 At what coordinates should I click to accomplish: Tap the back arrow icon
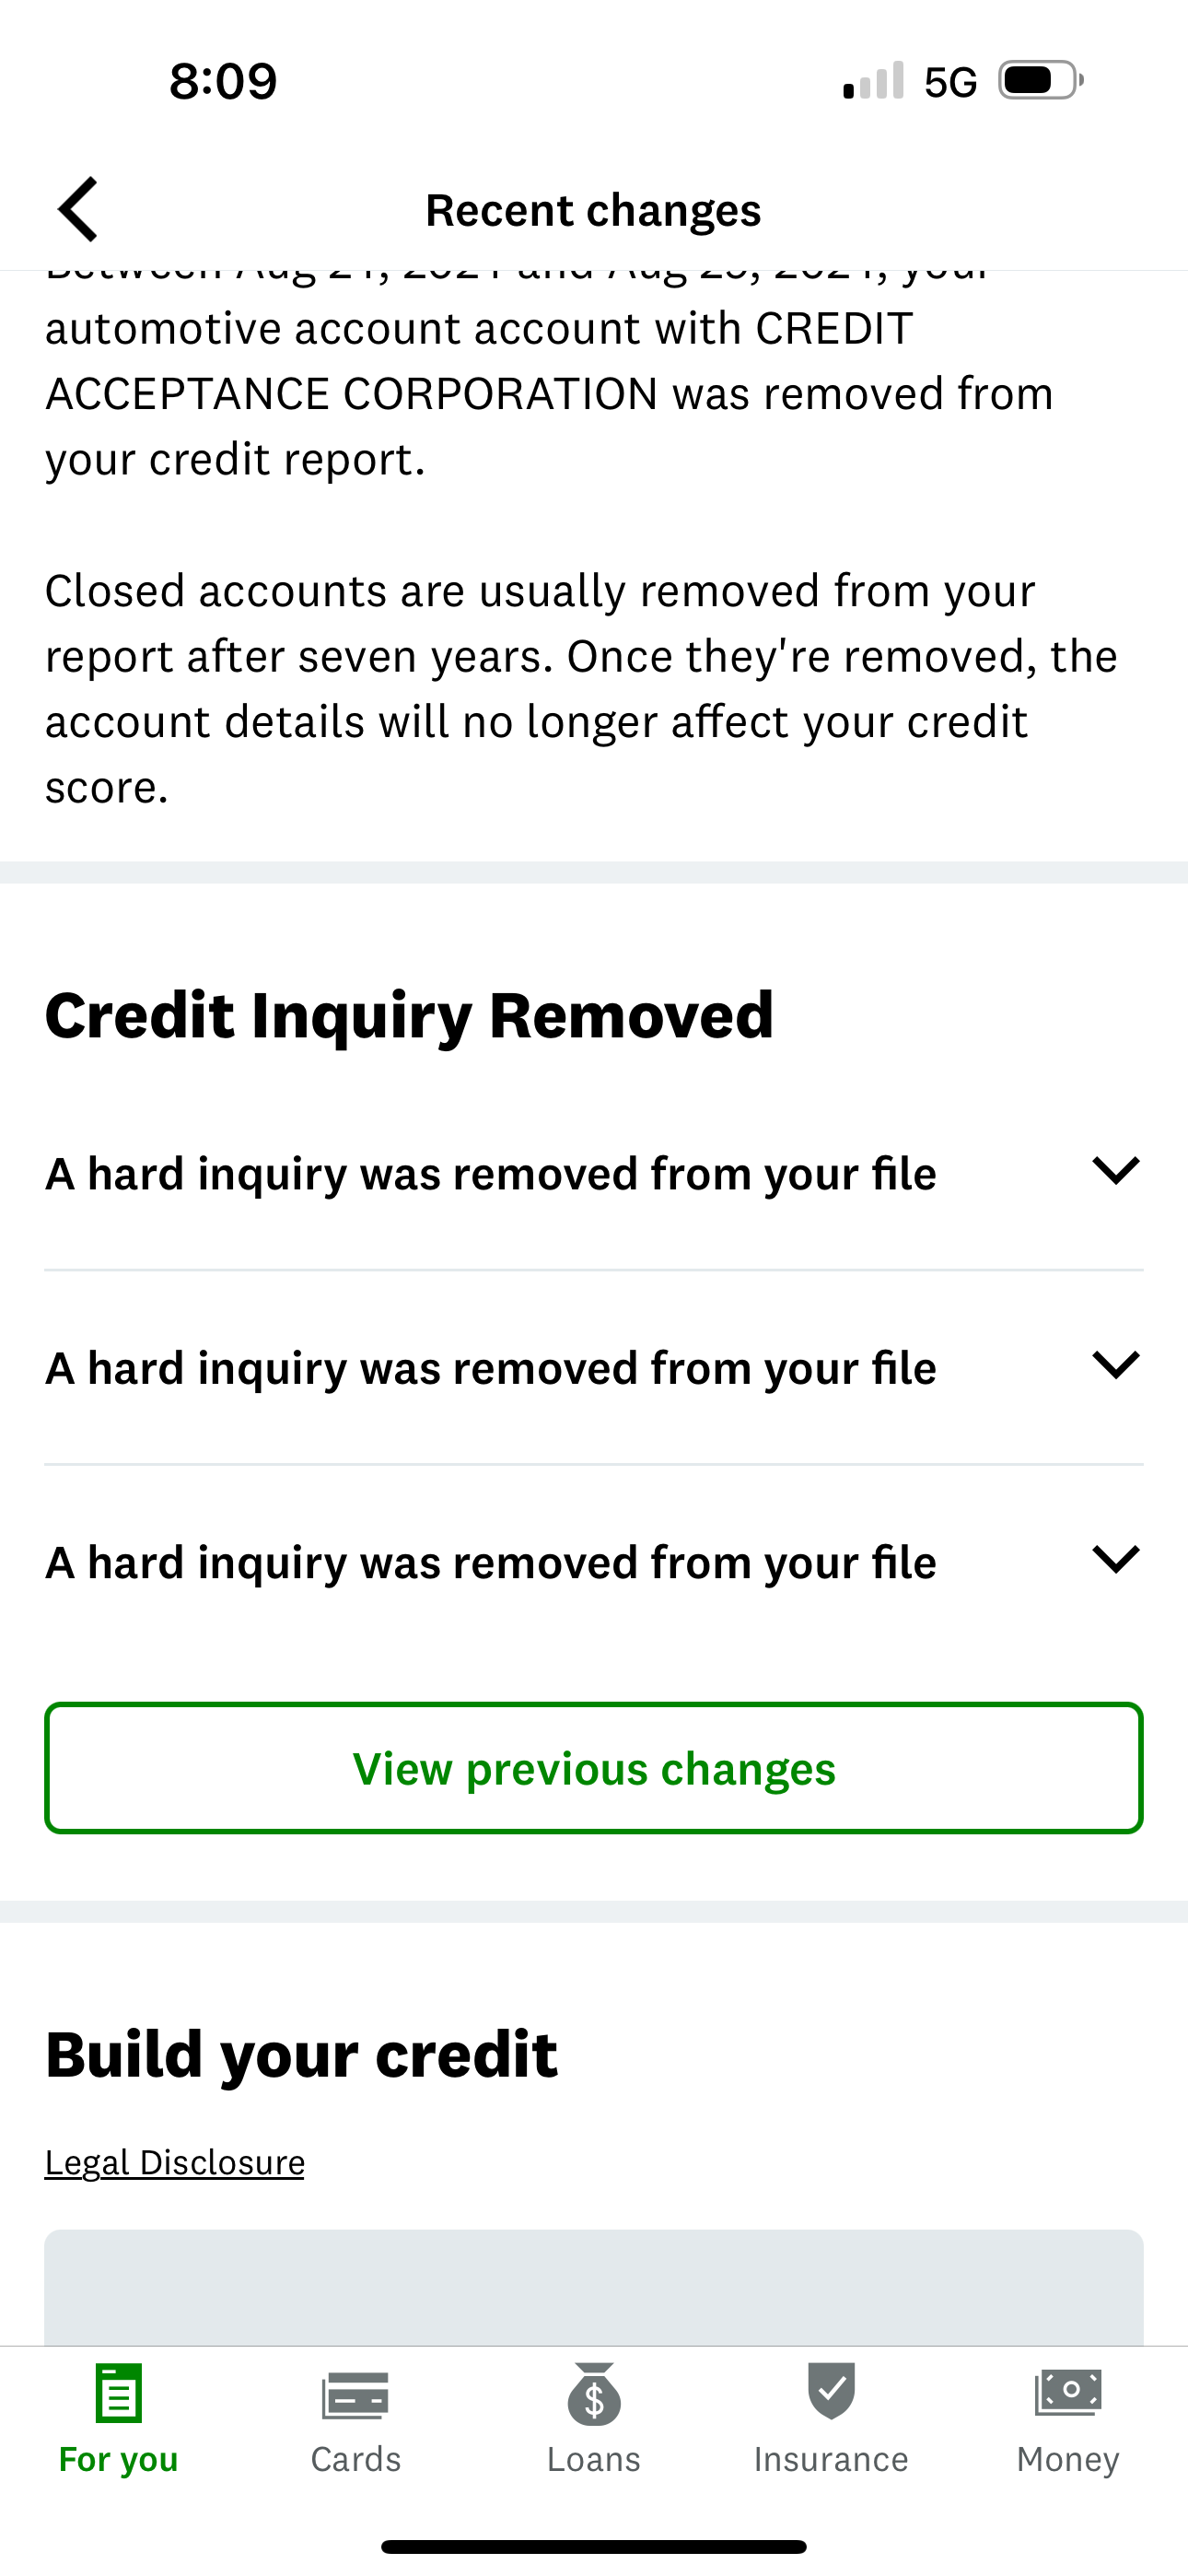78,210
